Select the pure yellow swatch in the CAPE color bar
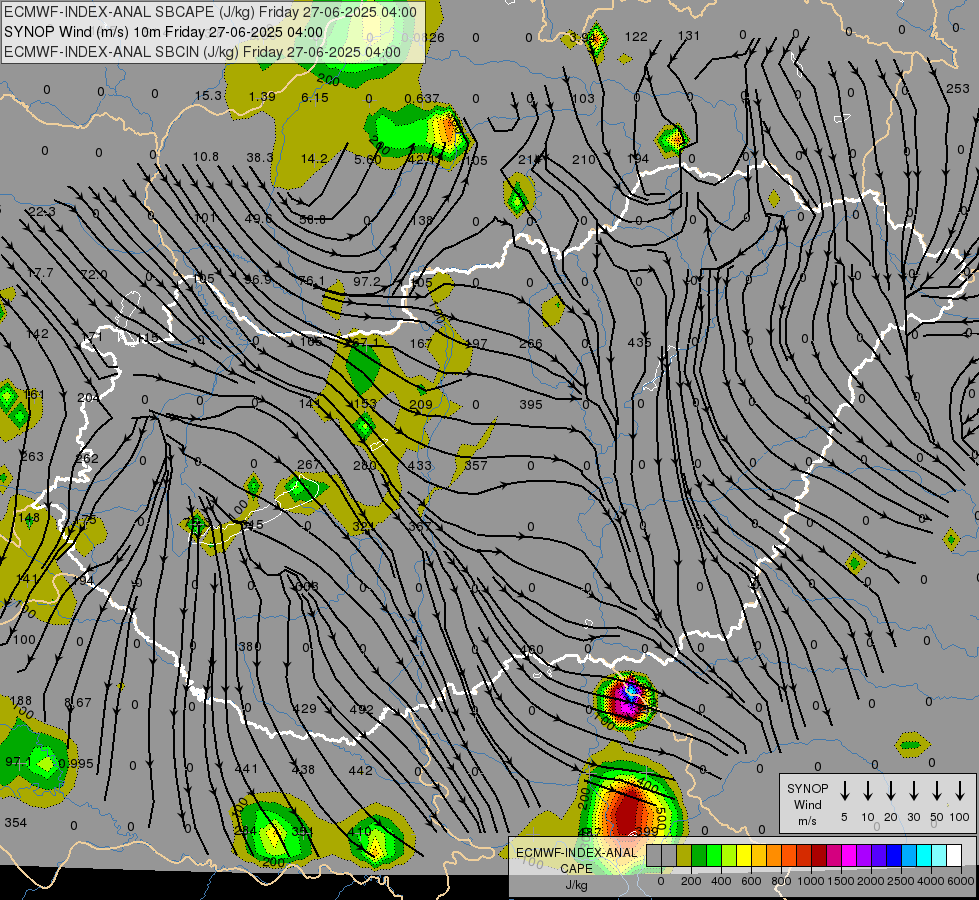This screenshot has width=979, height=900. [x=744, y=856]
